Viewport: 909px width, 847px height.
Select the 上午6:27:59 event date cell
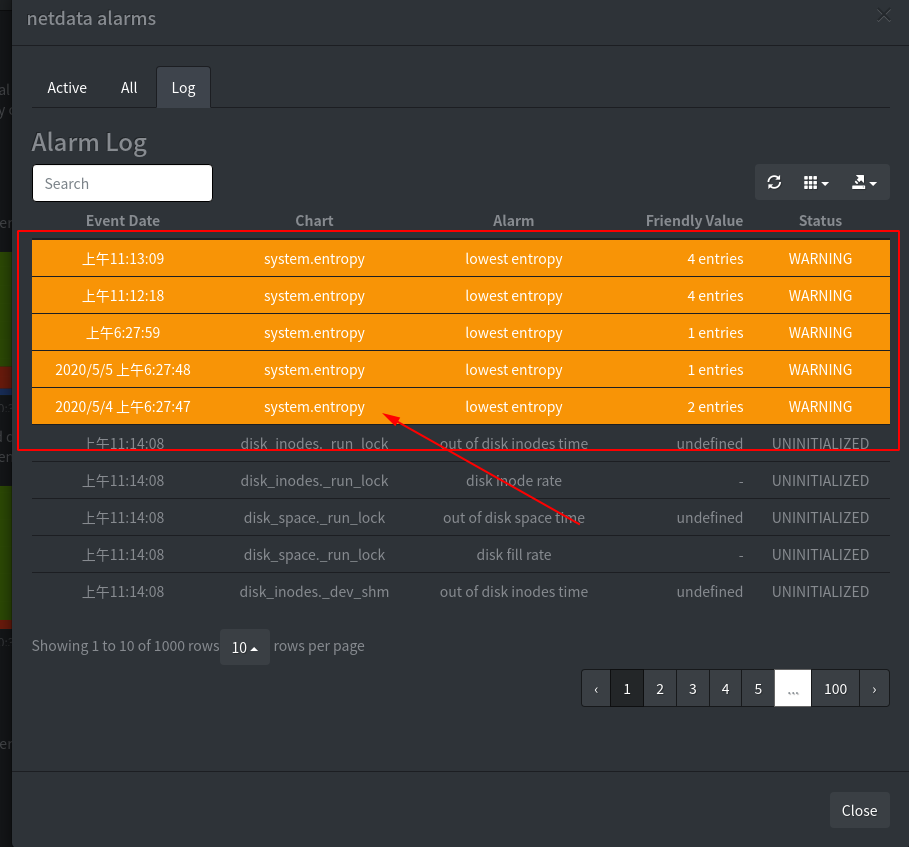click(123, 333)
